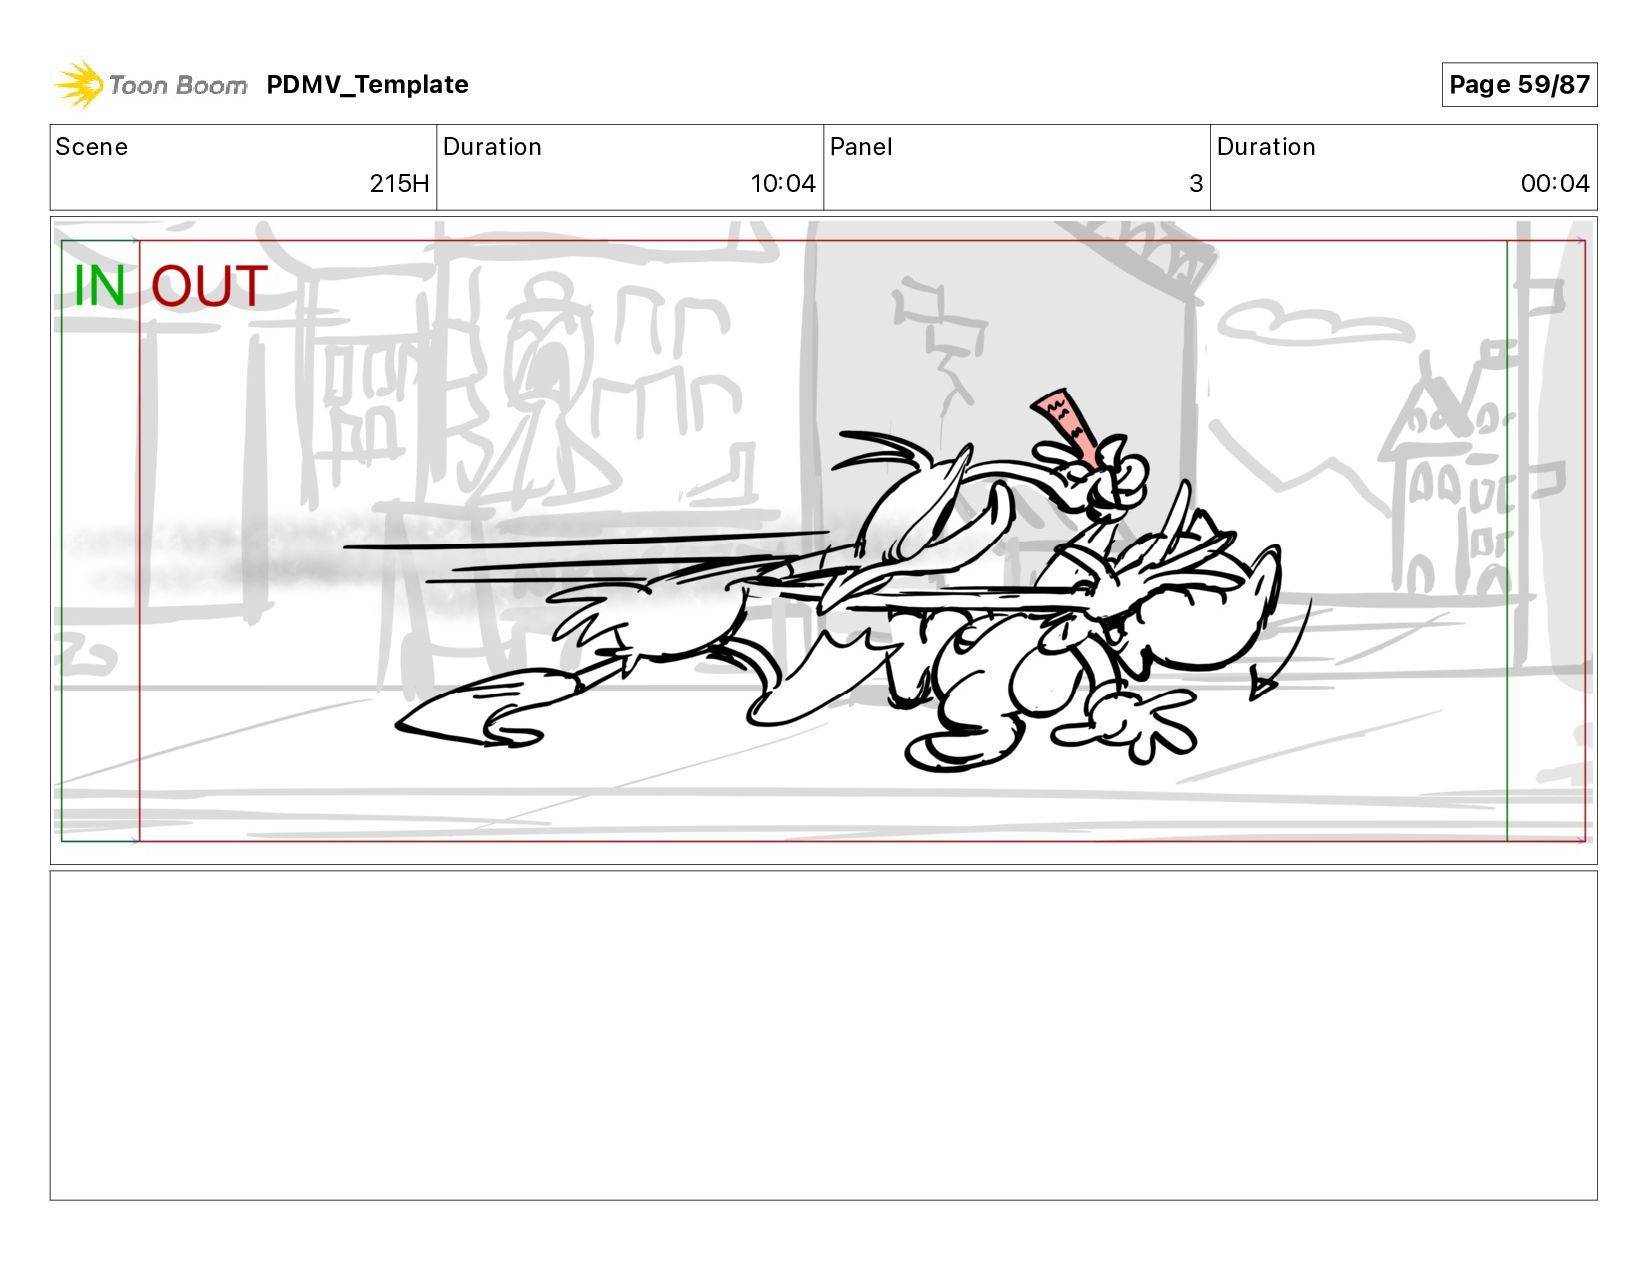Open the storyboard panel sketch of running characters

(824, 541)
